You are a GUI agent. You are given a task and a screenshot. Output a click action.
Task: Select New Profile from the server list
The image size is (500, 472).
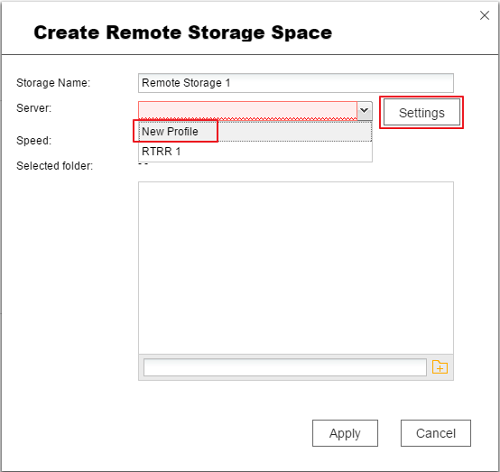pos(170,131)
